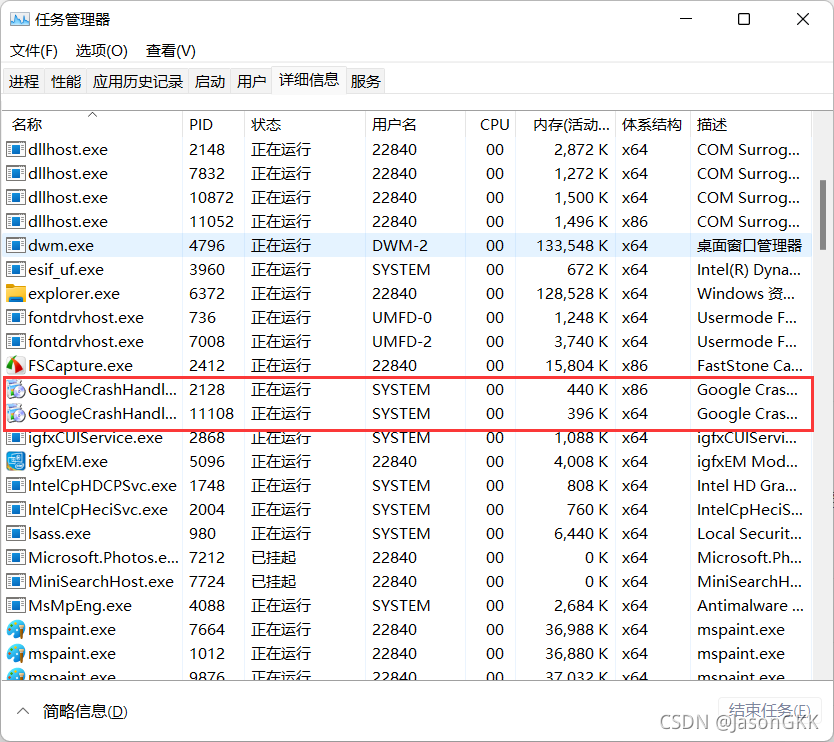Image resolution: width=834 pixels, height=742 pixels.
Task: Click the IntelCpHDCPSvc.exe process icon
Action: coord(15,485)
